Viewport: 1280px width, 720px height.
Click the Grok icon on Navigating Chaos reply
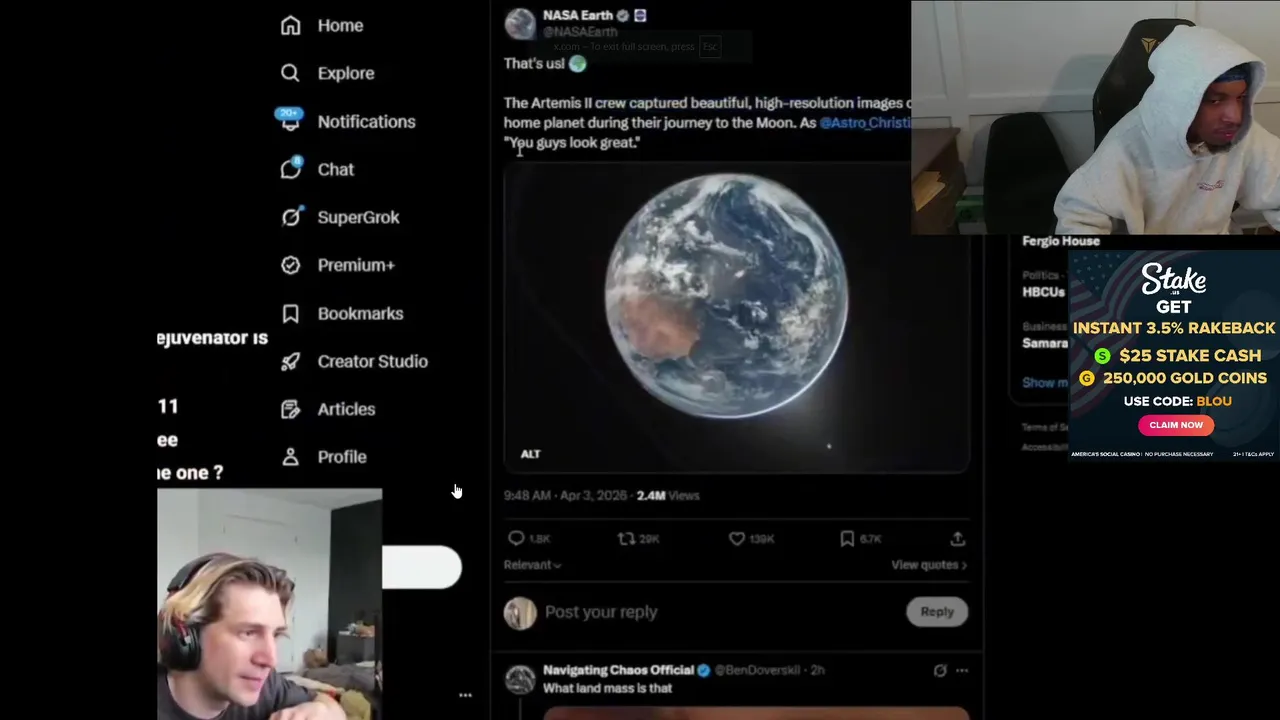939,670
